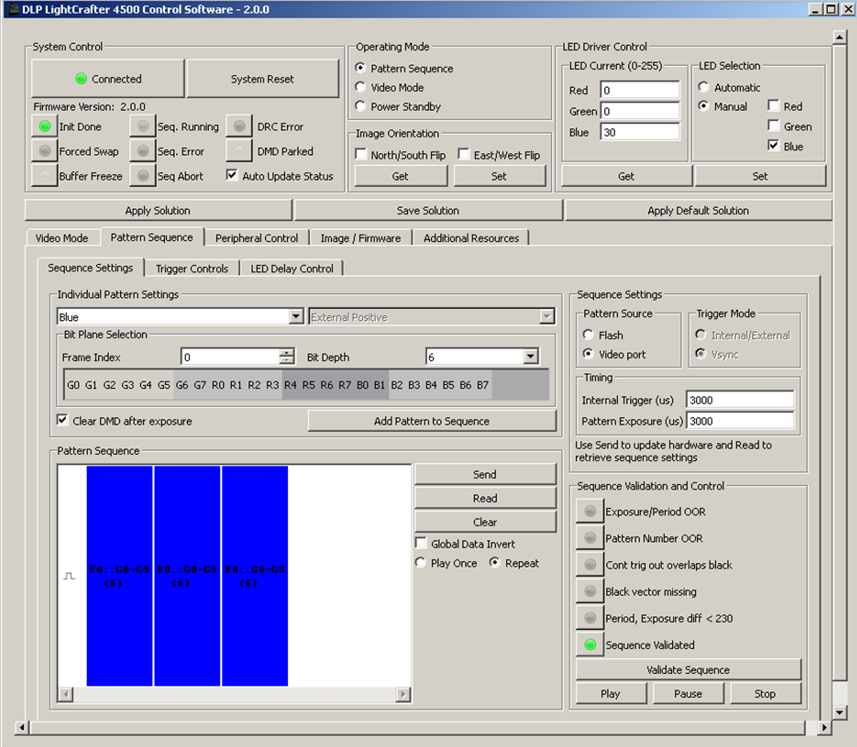Click the Seq. Running status indicator

[143, 127]
